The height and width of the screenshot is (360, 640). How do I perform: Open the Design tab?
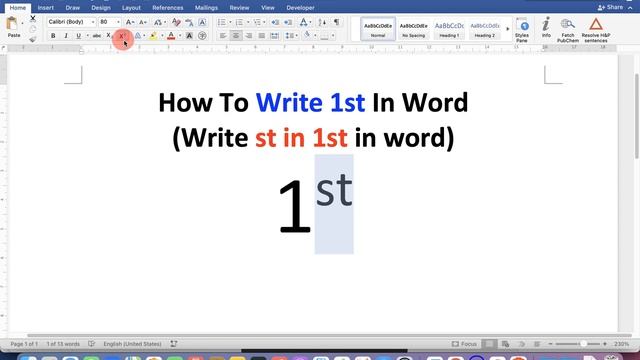coord(101,8)
